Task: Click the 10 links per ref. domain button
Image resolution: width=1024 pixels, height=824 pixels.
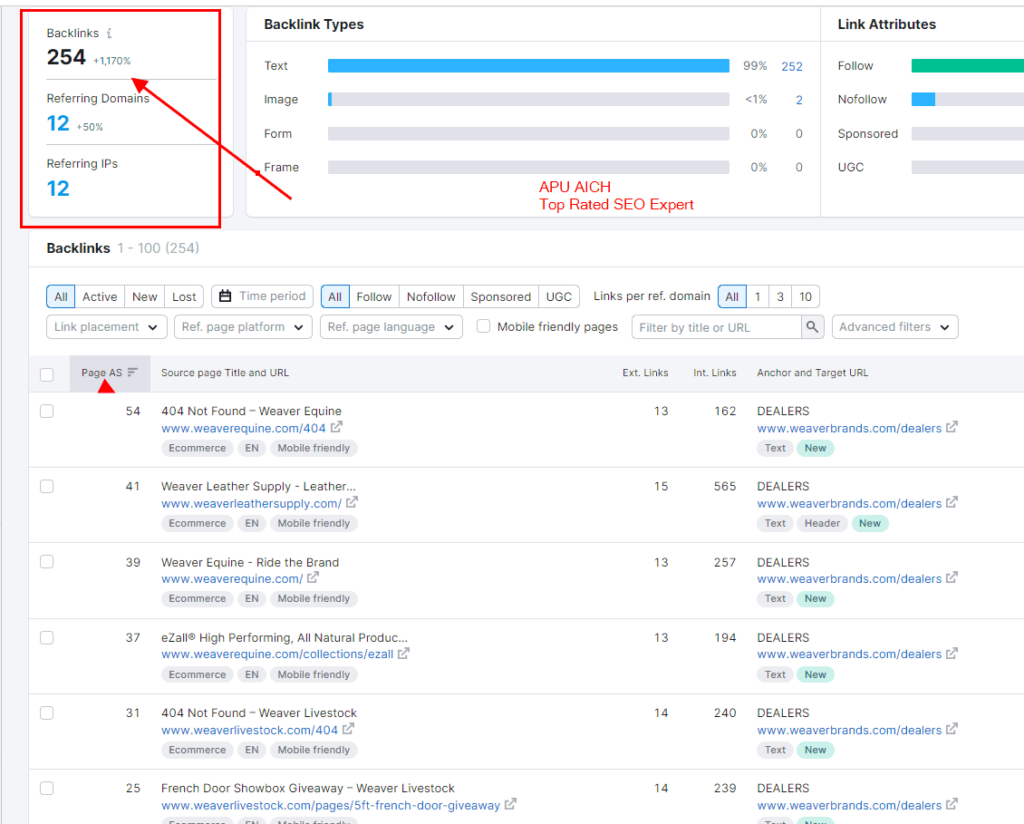Action: point(805,297)
